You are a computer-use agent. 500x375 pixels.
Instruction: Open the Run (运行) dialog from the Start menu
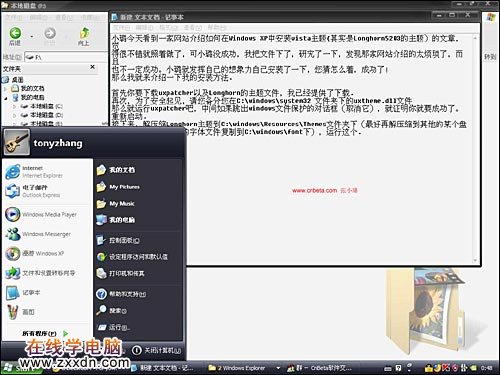point(138,327)
